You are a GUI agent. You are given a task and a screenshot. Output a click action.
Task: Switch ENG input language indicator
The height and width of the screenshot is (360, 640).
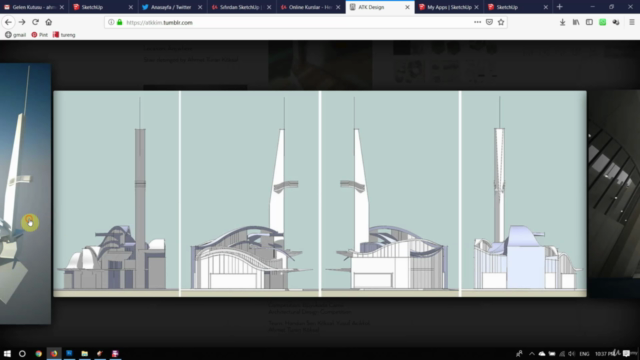tap(584, 353)
